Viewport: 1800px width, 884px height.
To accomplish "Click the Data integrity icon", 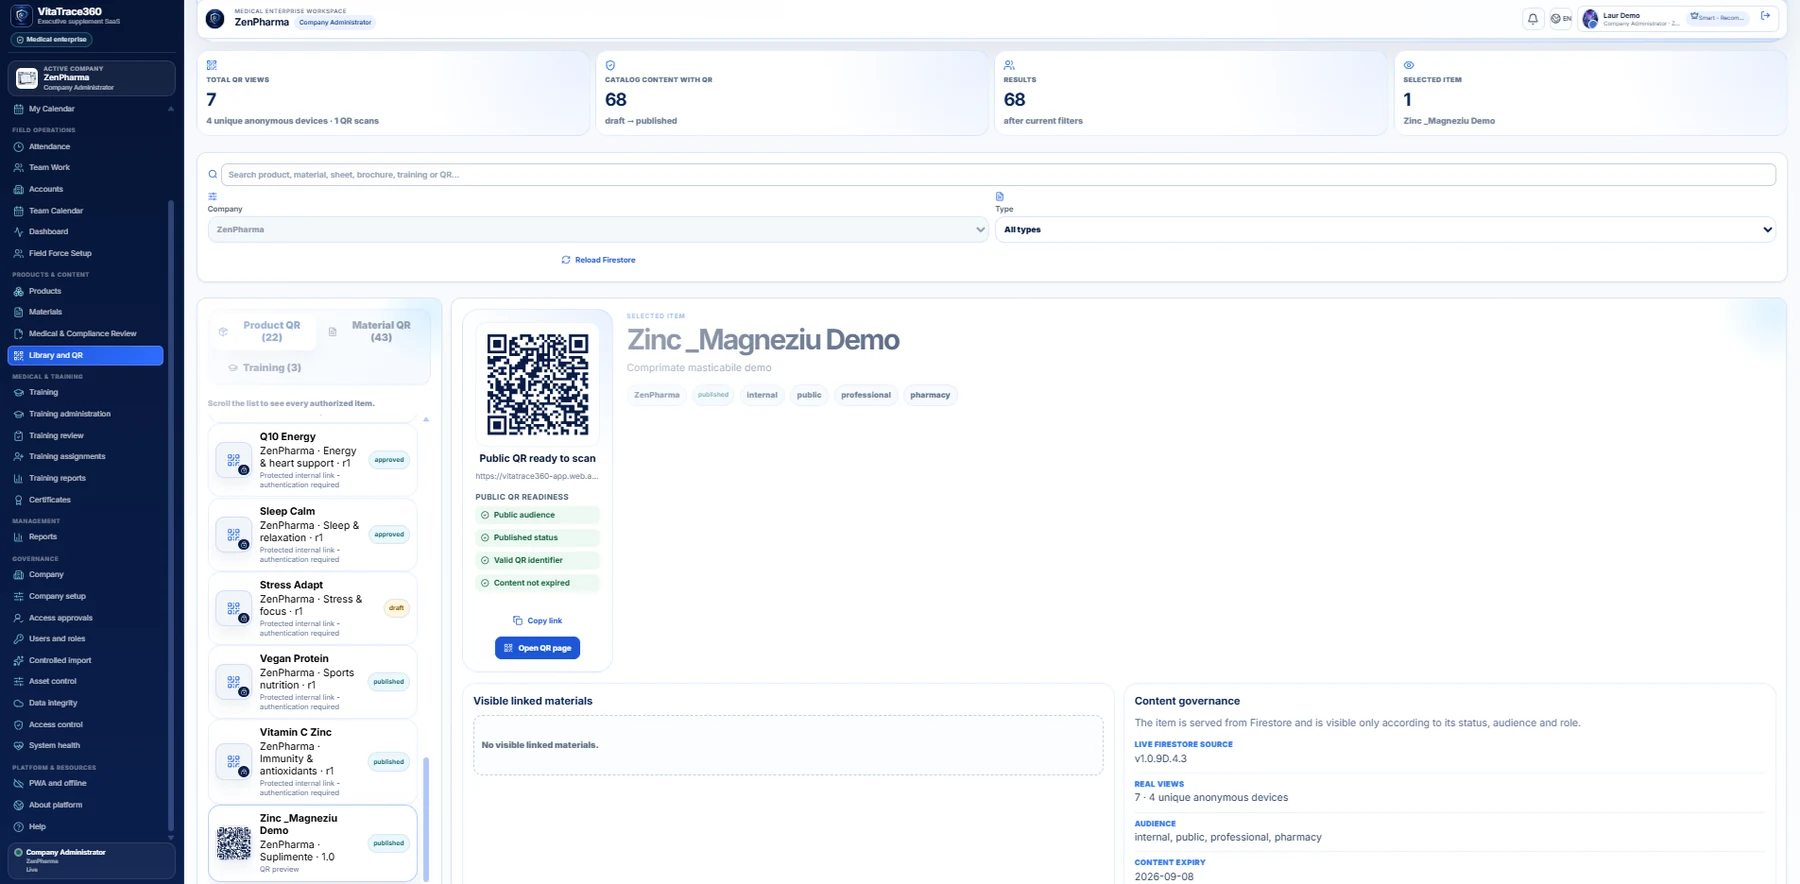I will point(18,703).
